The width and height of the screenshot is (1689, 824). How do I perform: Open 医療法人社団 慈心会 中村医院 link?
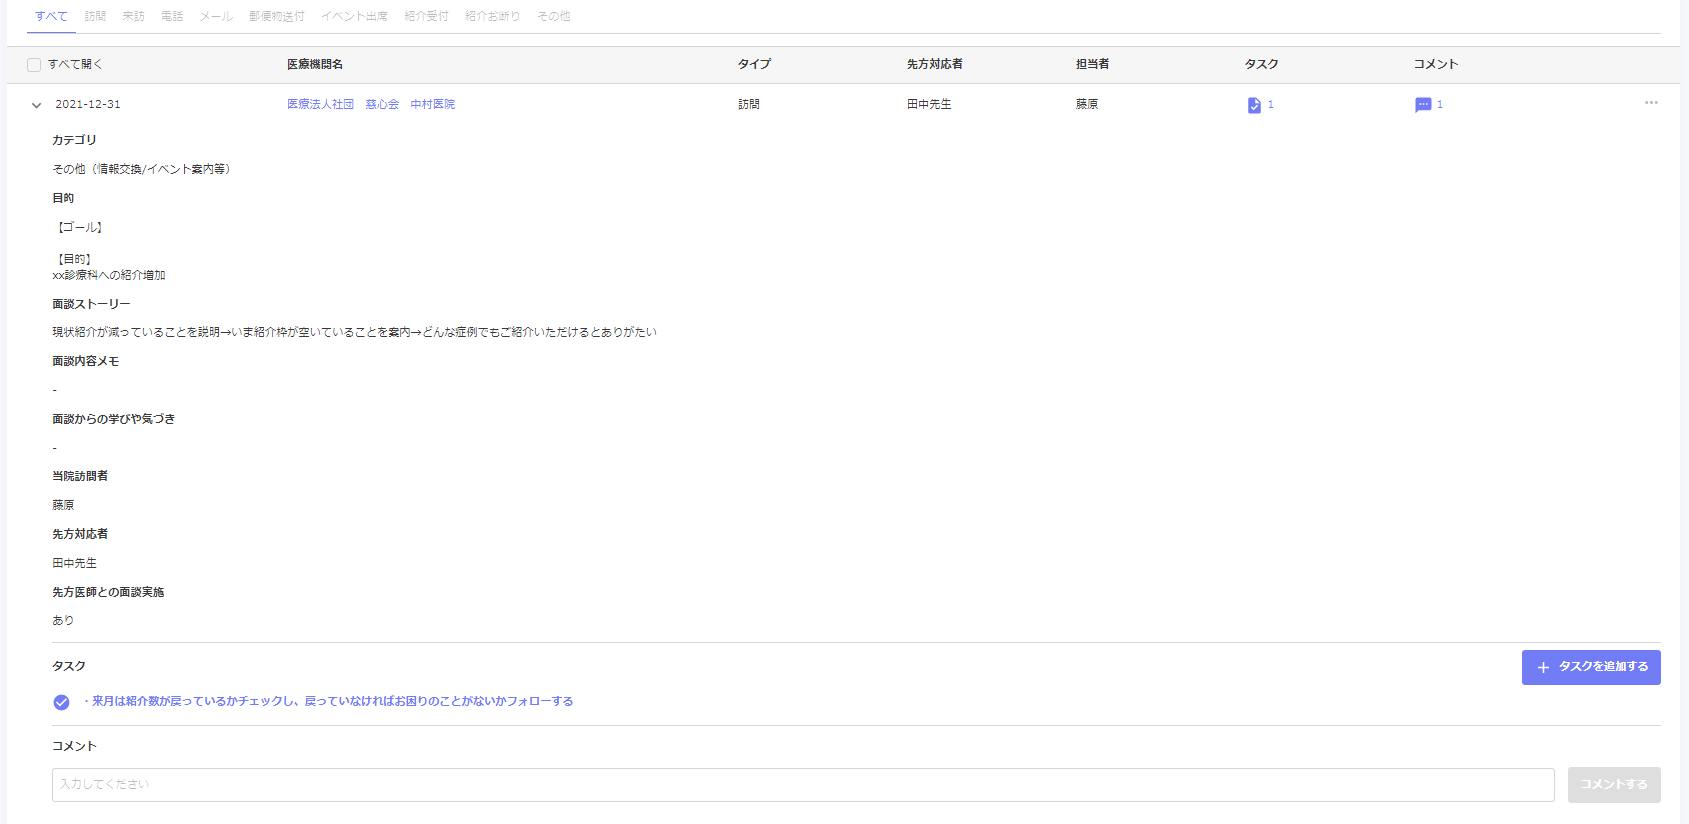(371, 104)
